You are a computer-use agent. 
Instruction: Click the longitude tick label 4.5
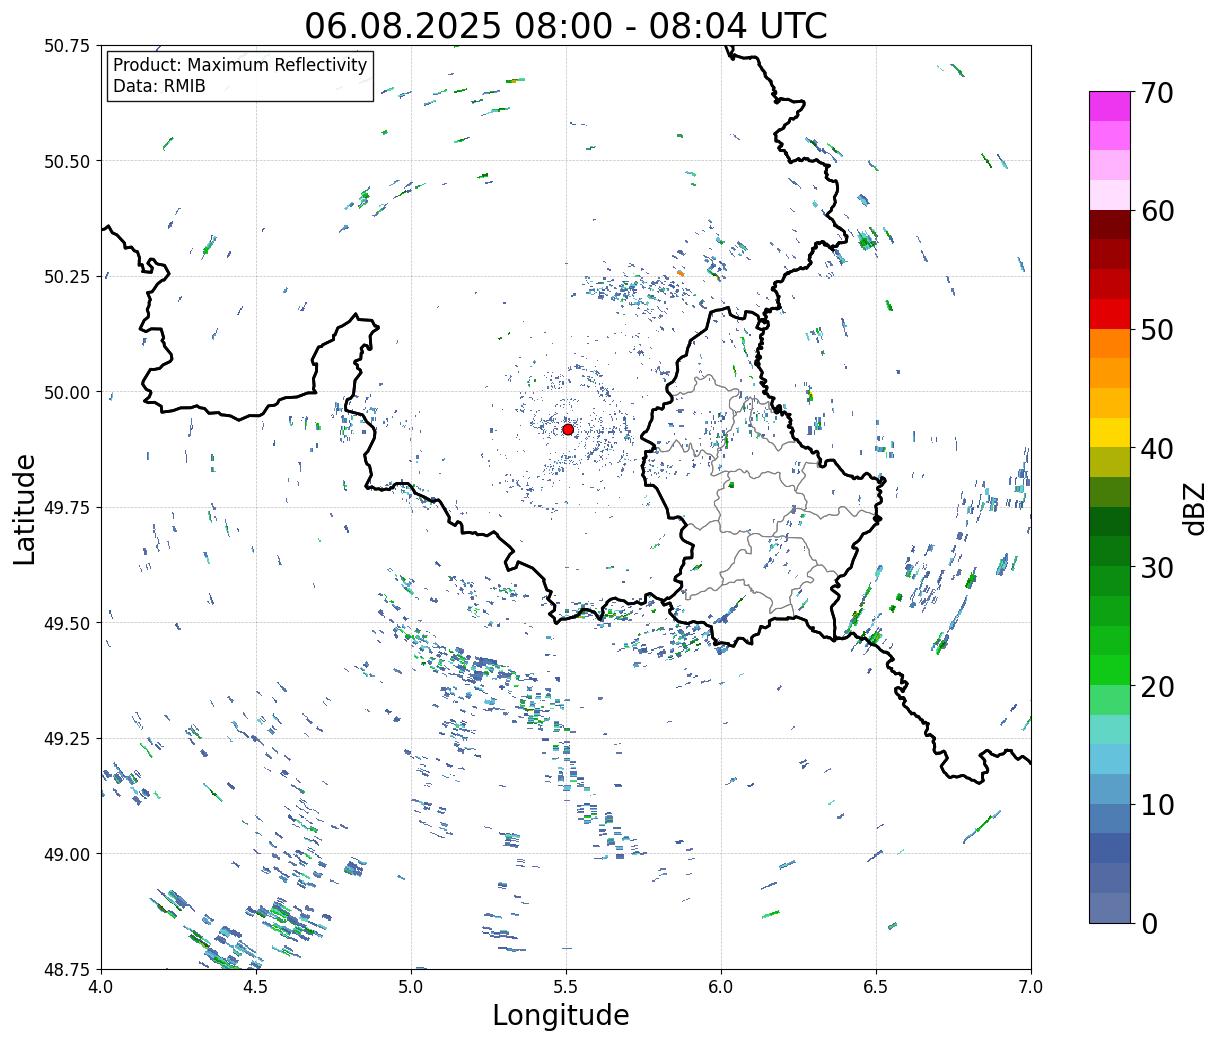pos(256,987)
